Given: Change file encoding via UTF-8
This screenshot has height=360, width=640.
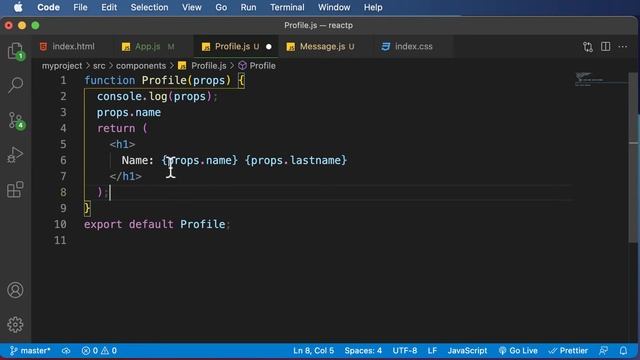Looking at the screenshot, I should tap(405, 351).
